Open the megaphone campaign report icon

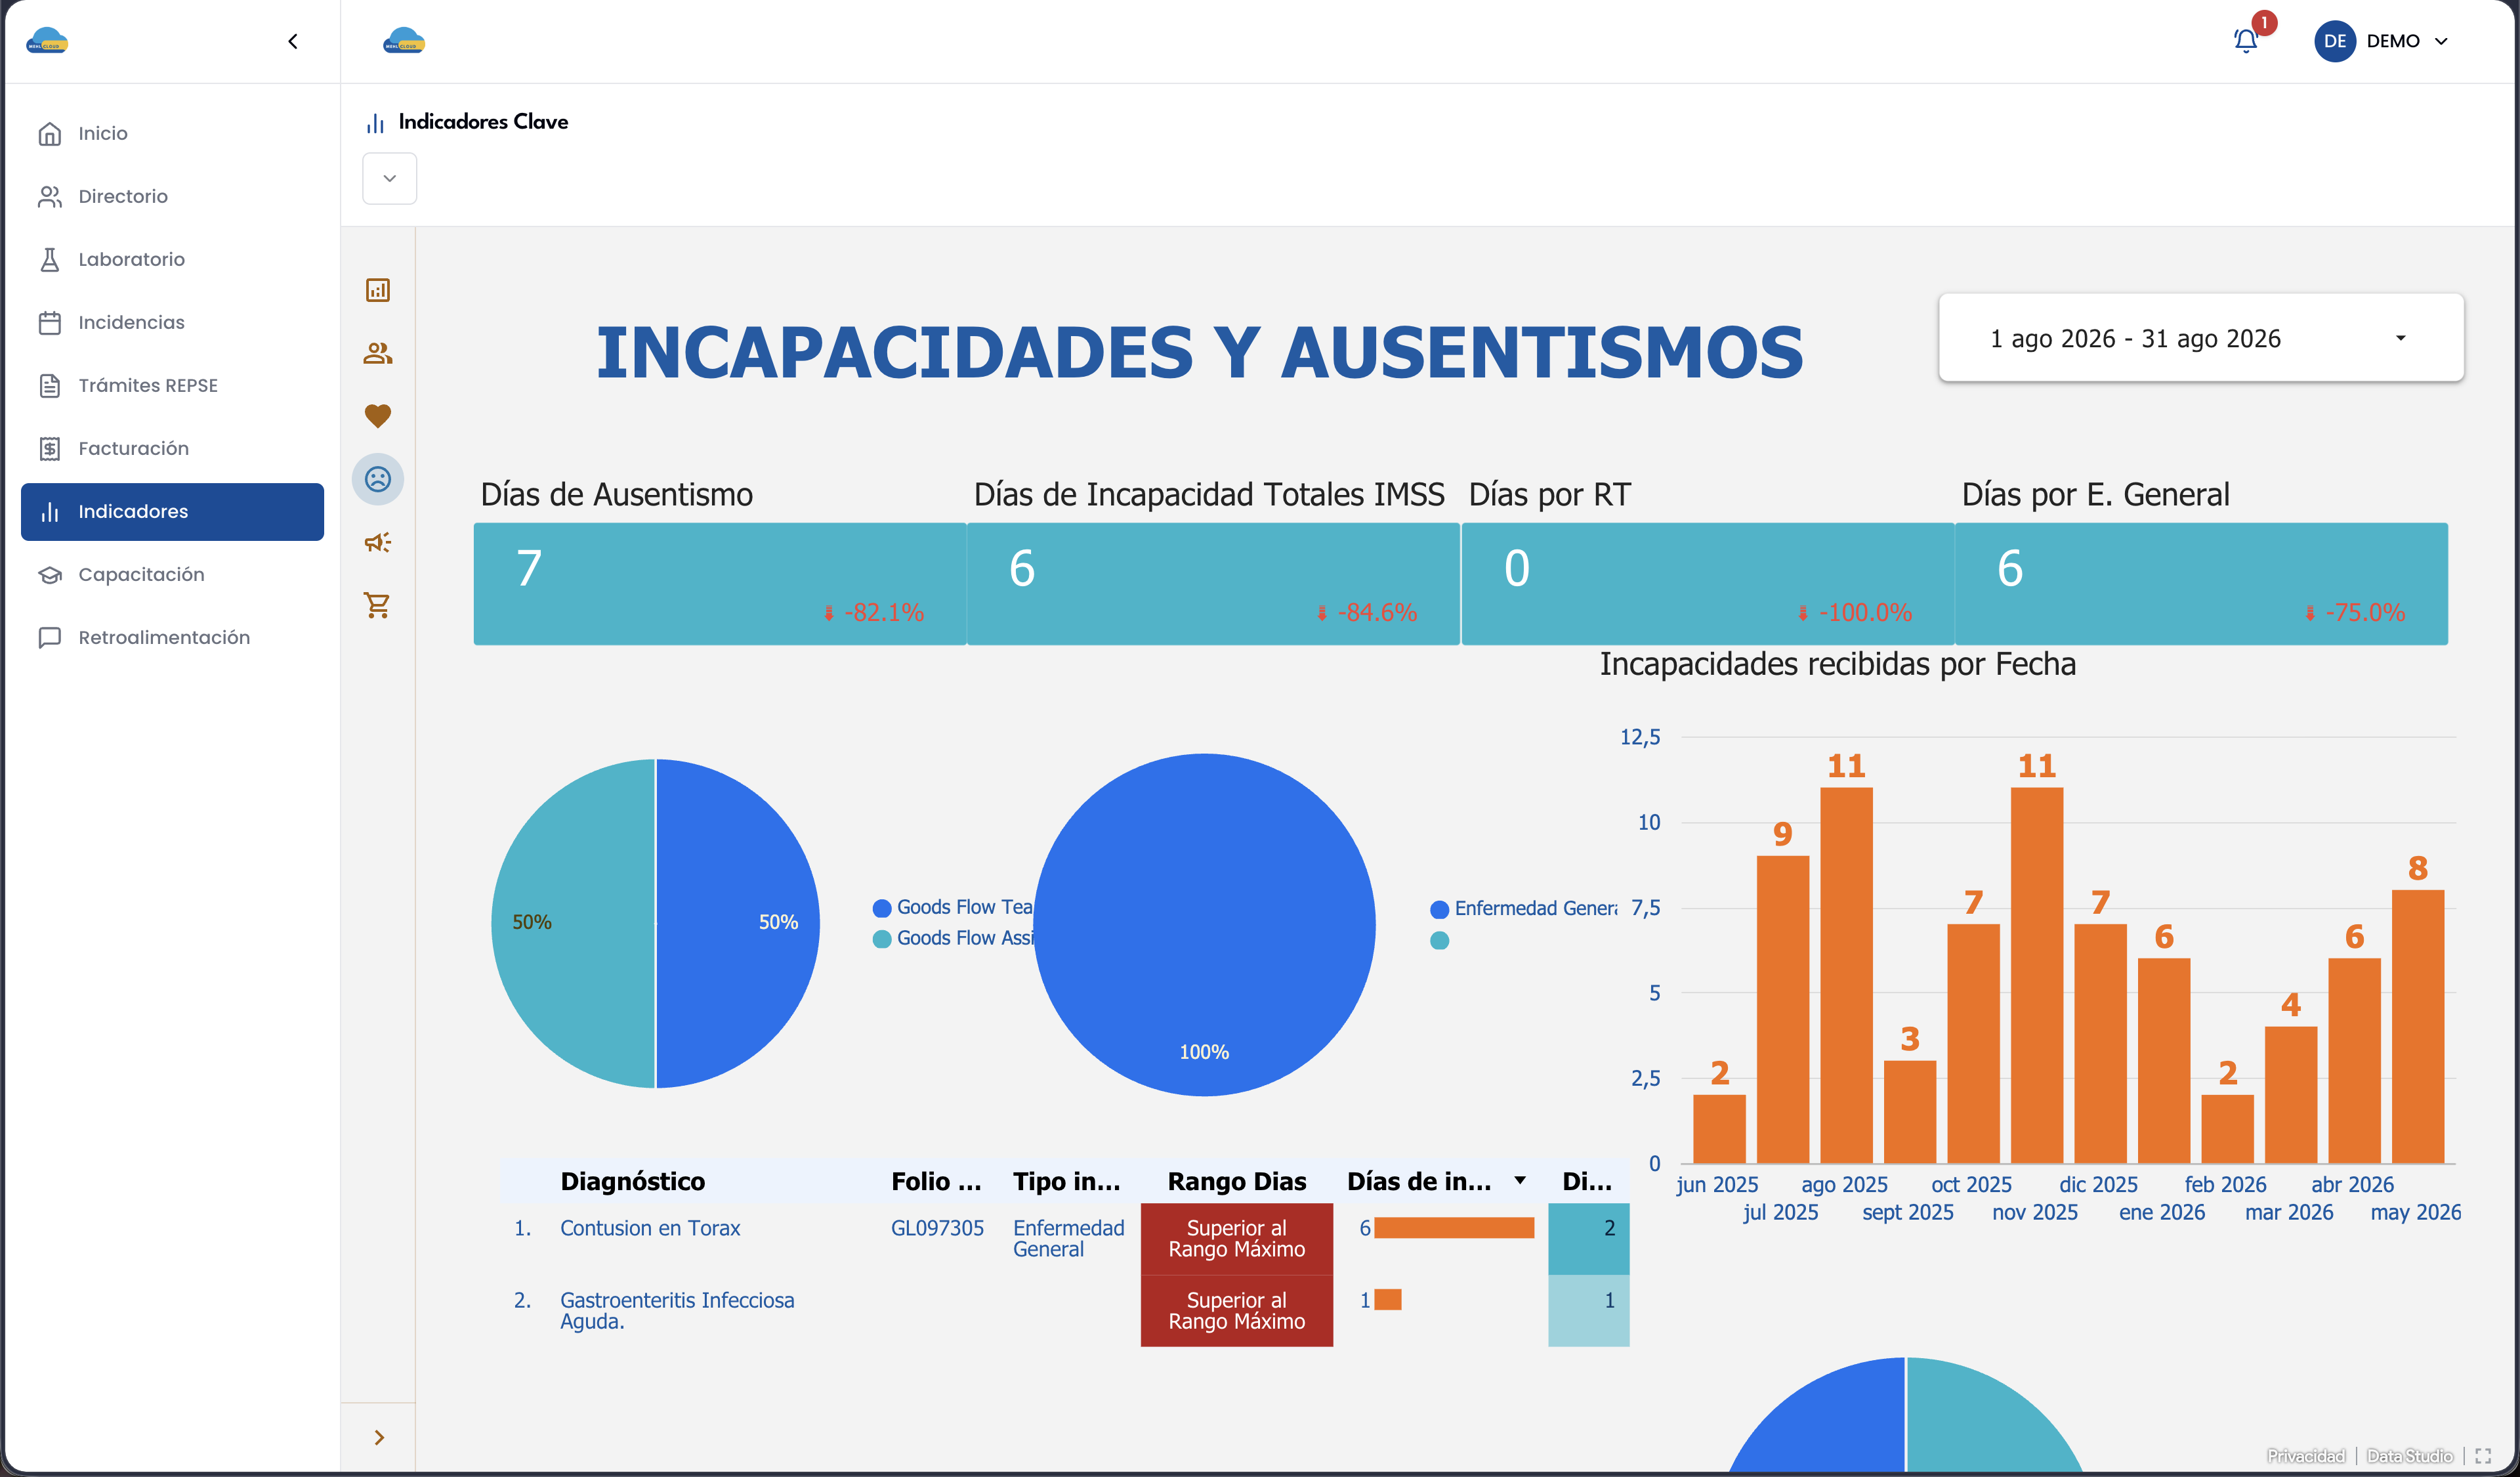[377, 542]
